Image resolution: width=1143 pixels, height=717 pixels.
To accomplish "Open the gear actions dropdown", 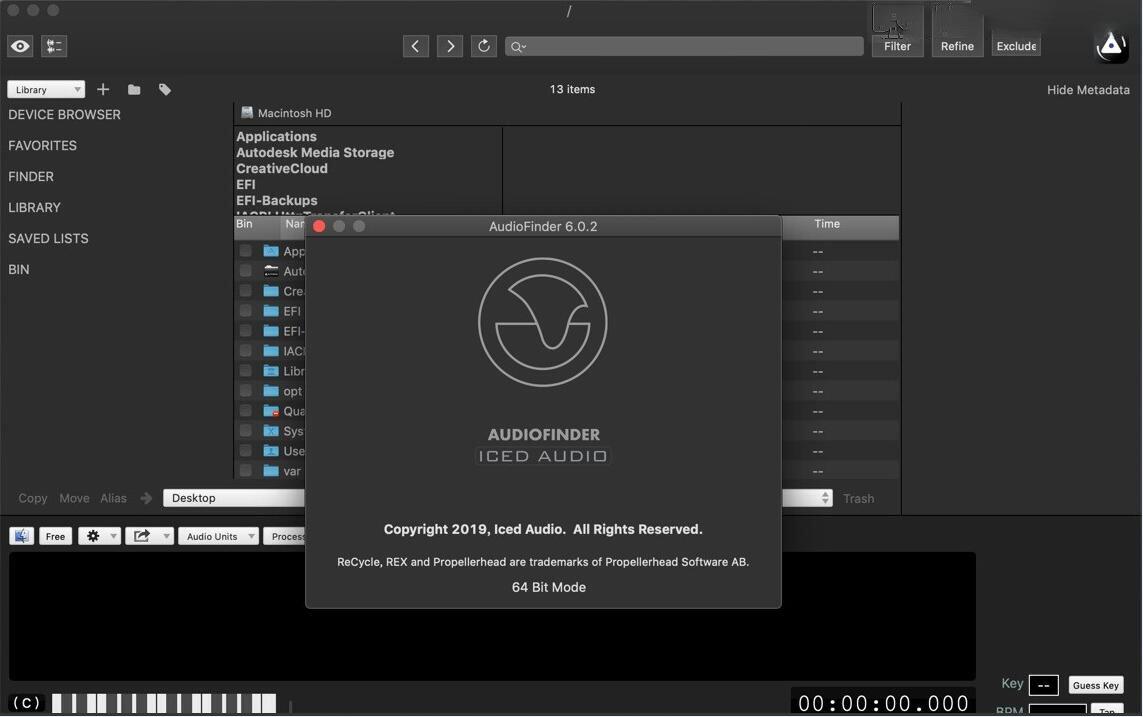I will click(99, 536).
